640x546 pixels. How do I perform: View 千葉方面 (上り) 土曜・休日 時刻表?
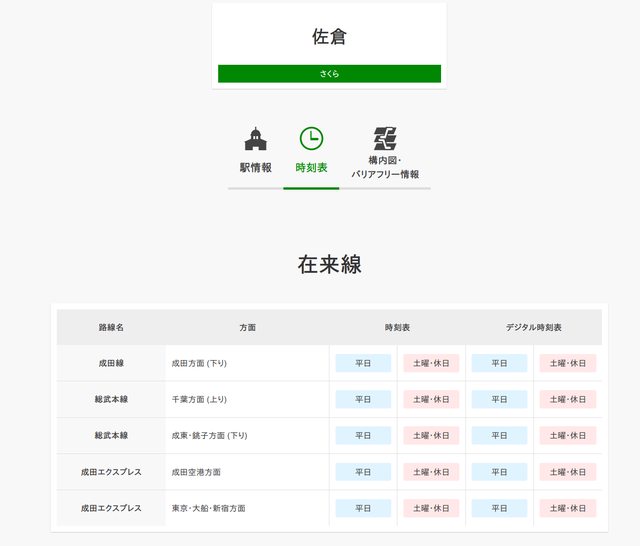[431, 399]
